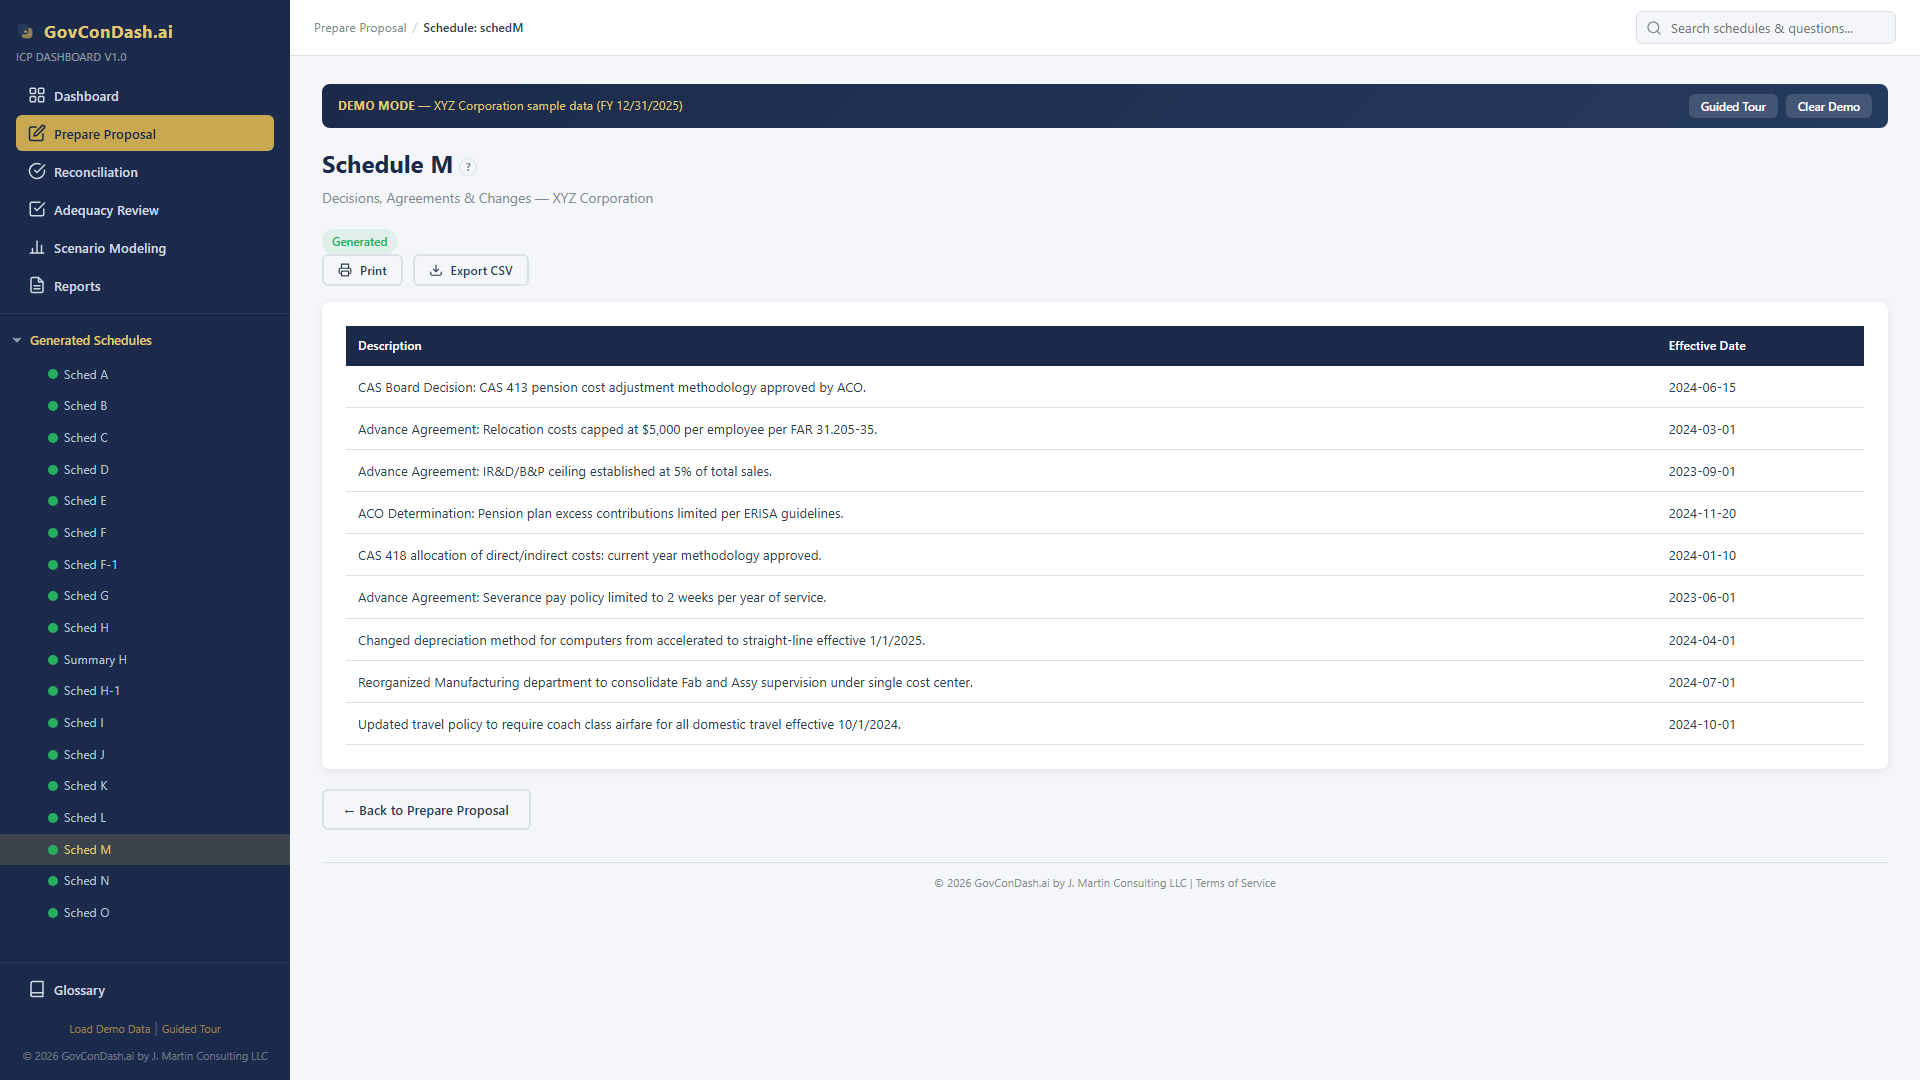Click Back to Prepare Proposal
The width and height of the screenshot is (1920, 1080).
tap(425, 809)
